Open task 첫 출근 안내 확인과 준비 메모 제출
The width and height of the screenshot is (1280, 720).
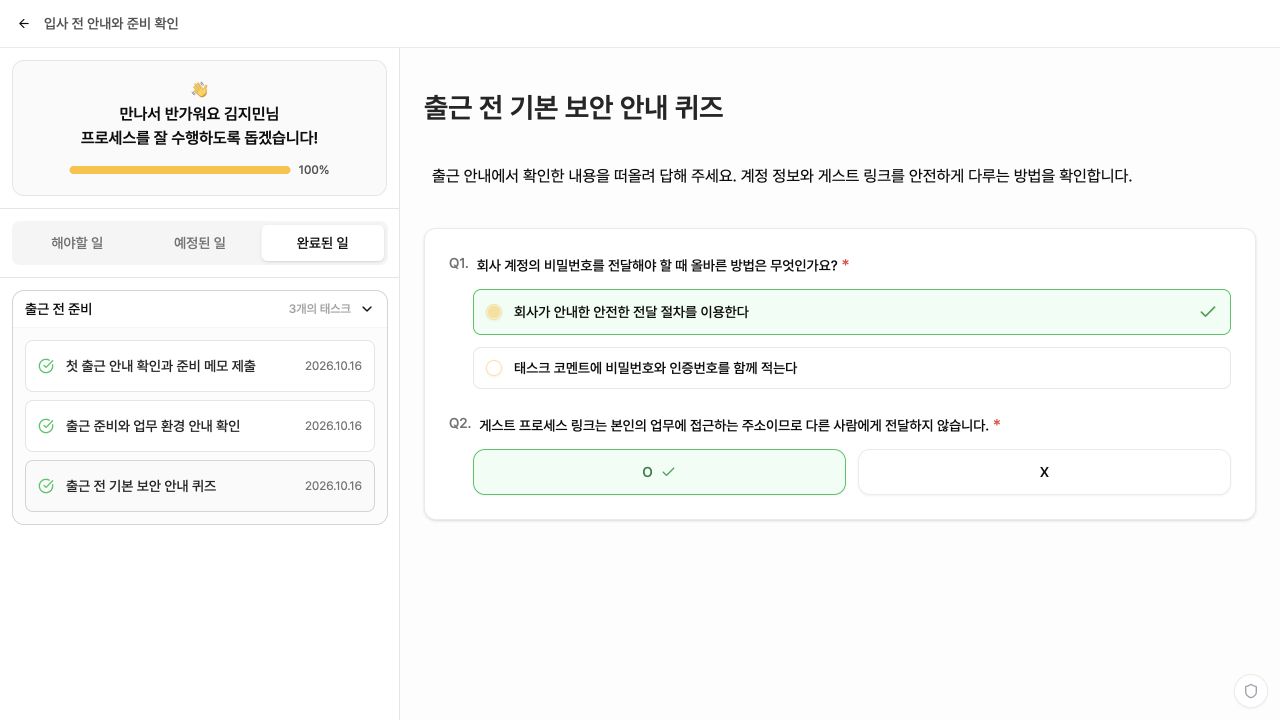[x=200, y=366]
